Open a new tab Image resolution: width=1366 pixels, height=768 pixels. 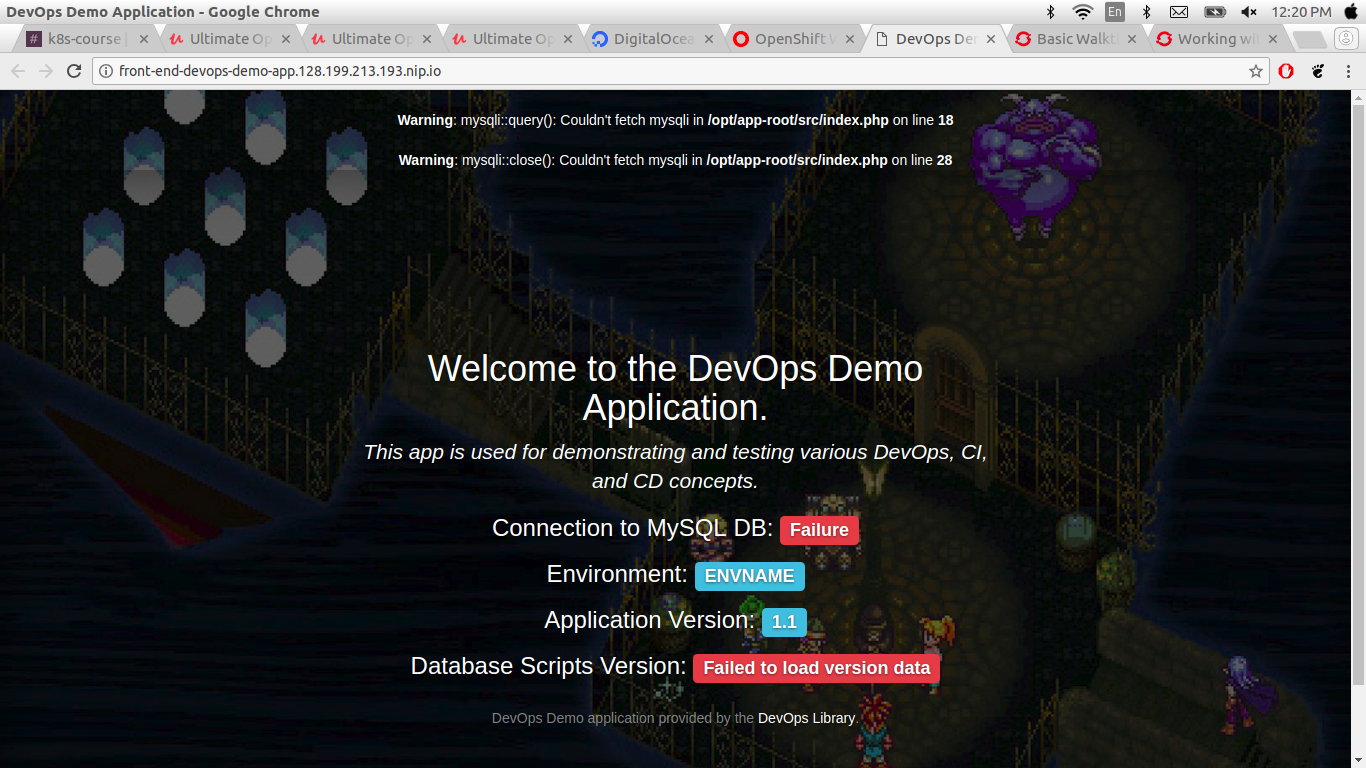point(1308,39)
